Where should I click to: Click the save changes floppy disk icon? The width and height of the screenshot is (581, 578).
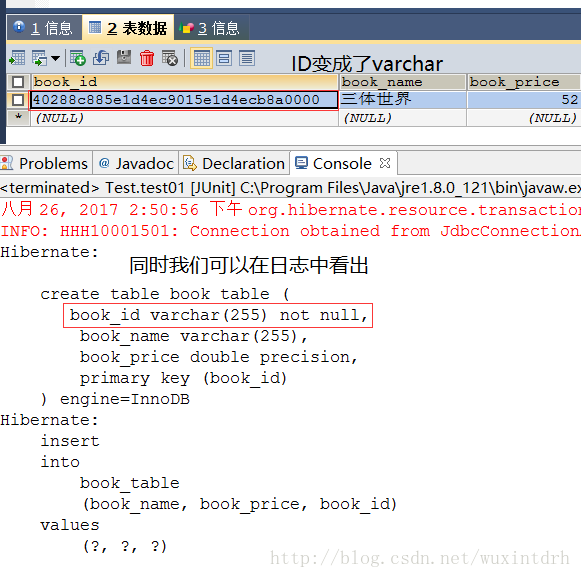pos(124,57)
